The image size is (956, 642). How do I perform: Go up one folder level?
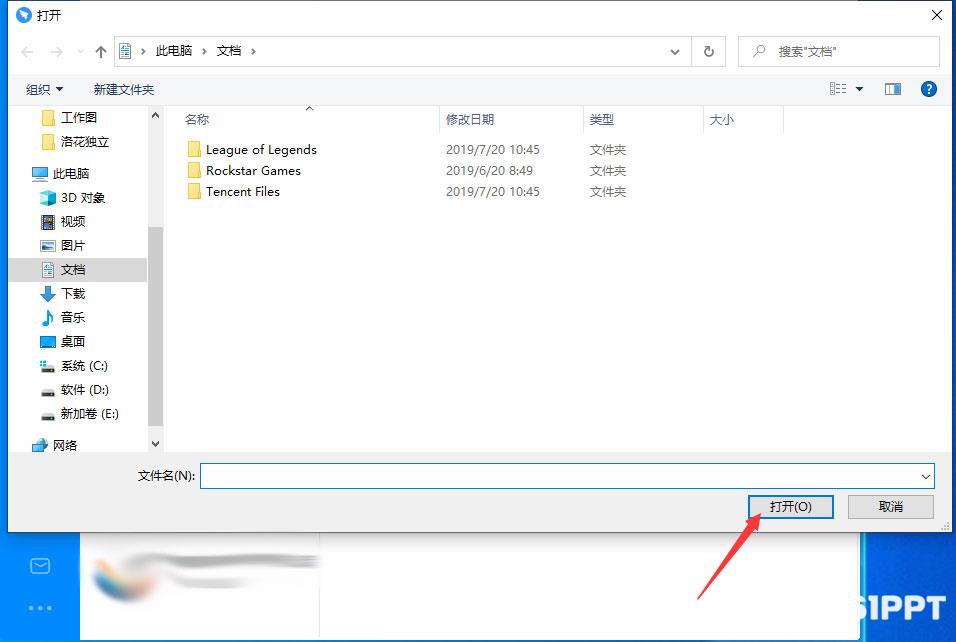click(x=101, y=52)
